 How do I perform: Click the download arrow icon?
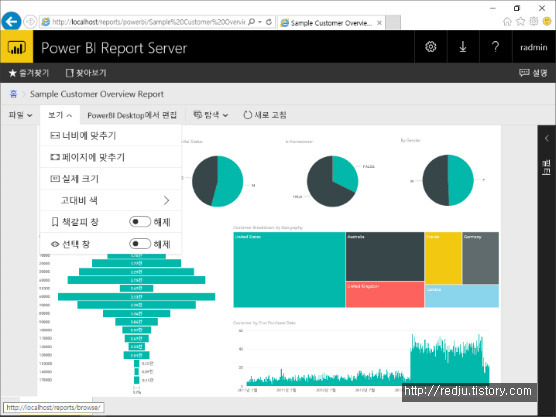[463, 47]
